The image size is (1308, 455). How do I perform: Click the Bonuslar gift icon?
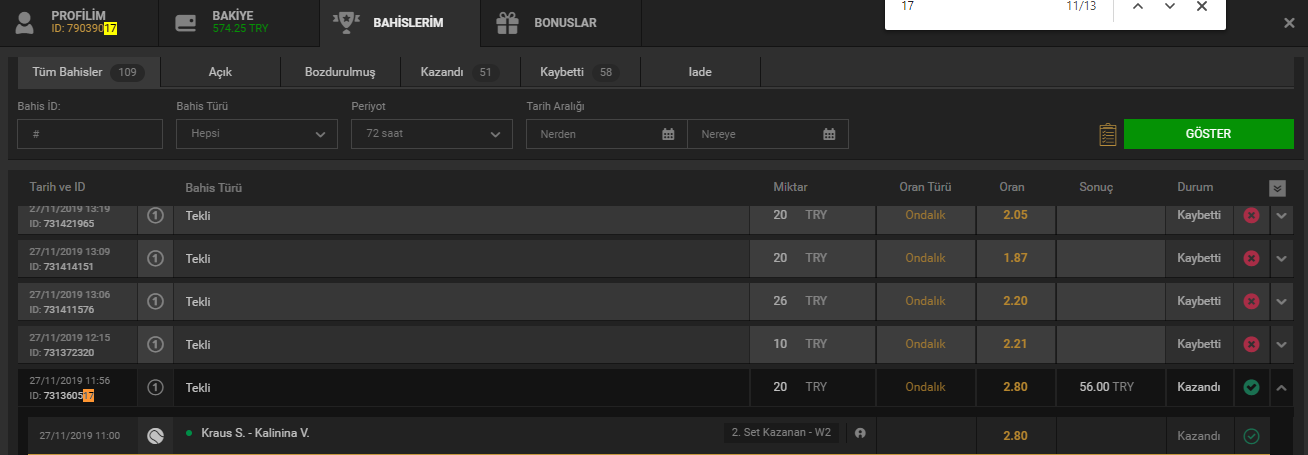[509, 22]
